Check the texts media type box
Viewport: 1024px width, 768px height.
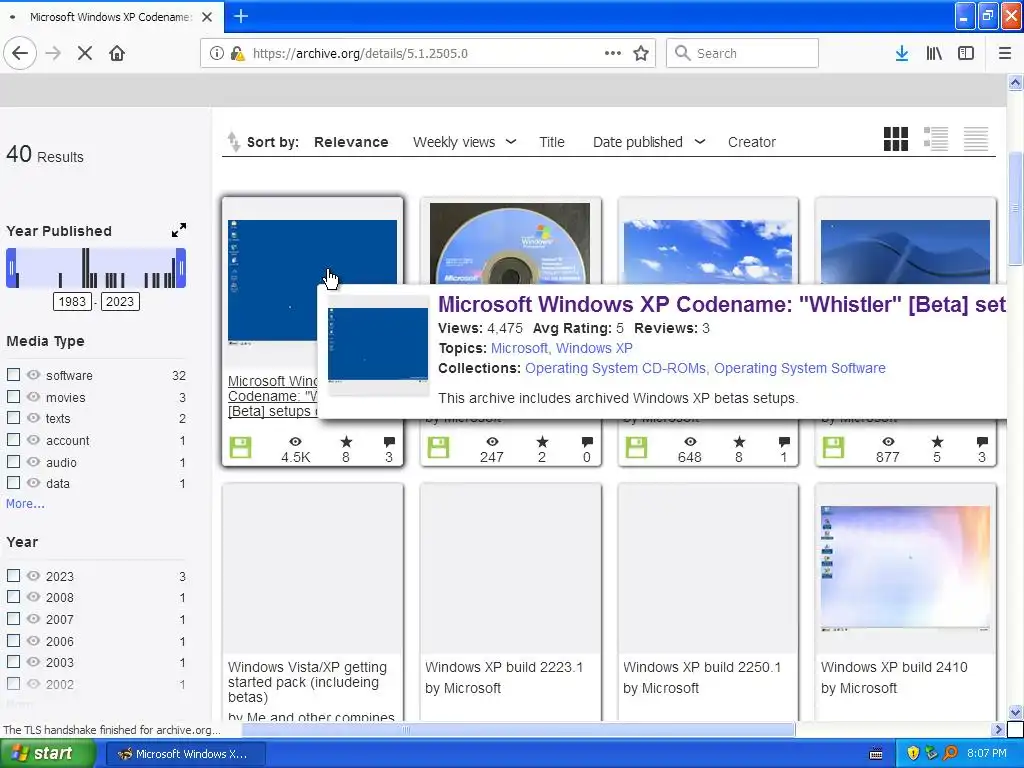(x=13, y=418)
